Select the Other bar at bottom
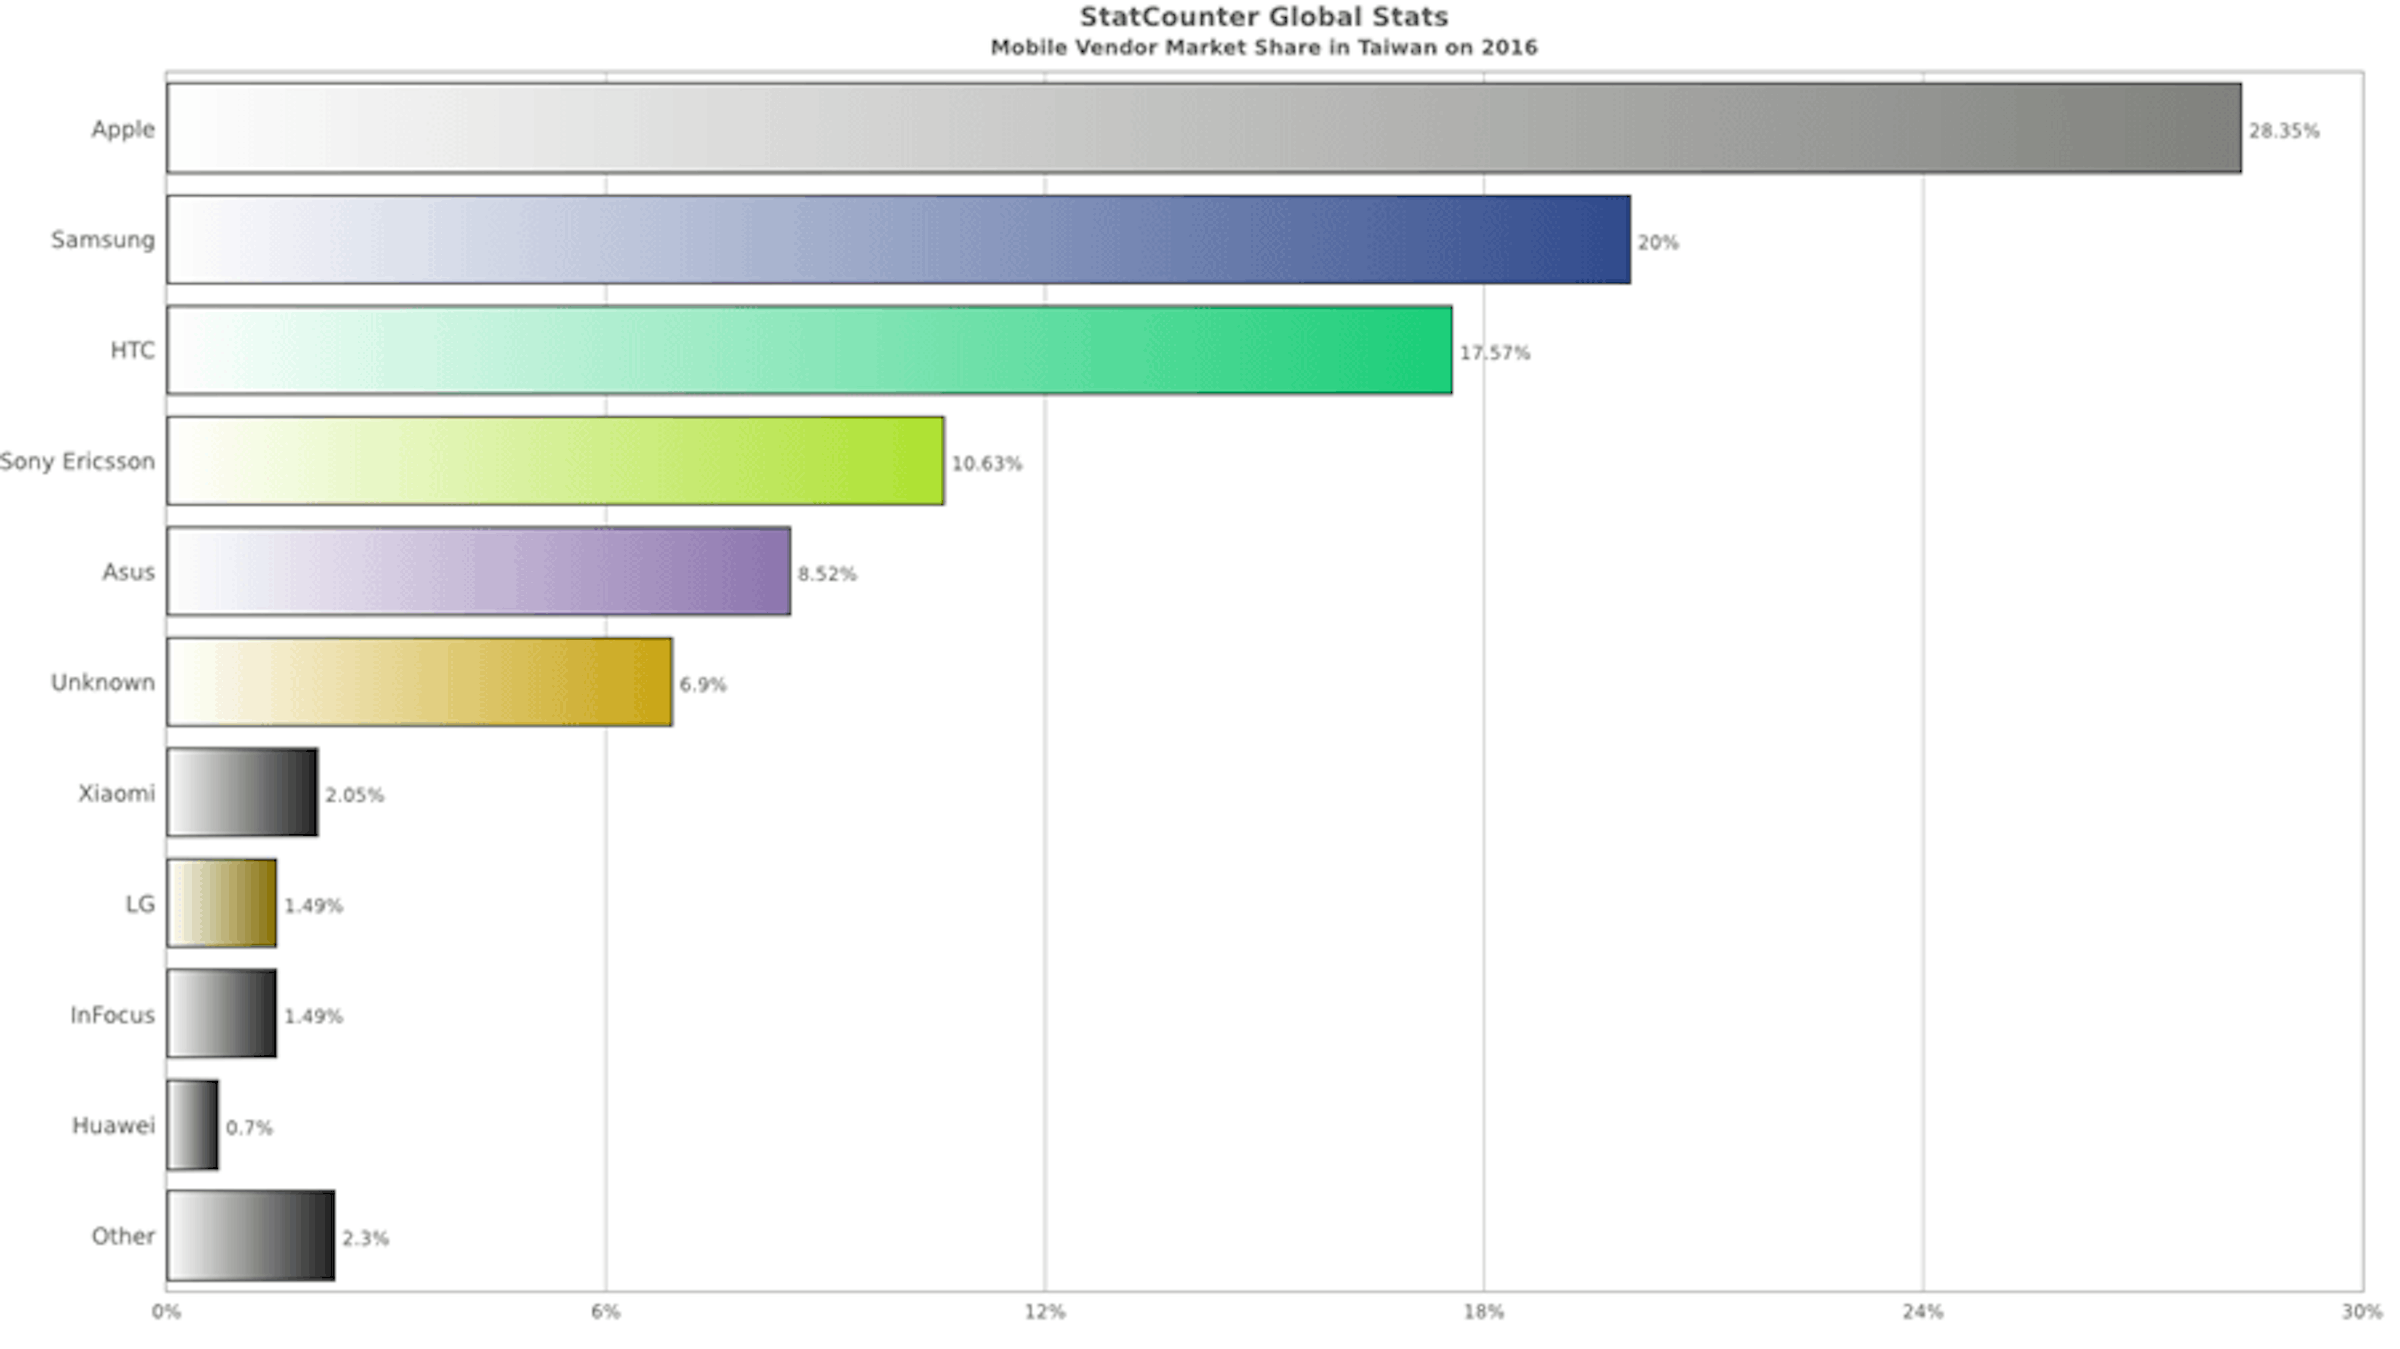Screen dimensions: 2400x1349 (251, 1235)
